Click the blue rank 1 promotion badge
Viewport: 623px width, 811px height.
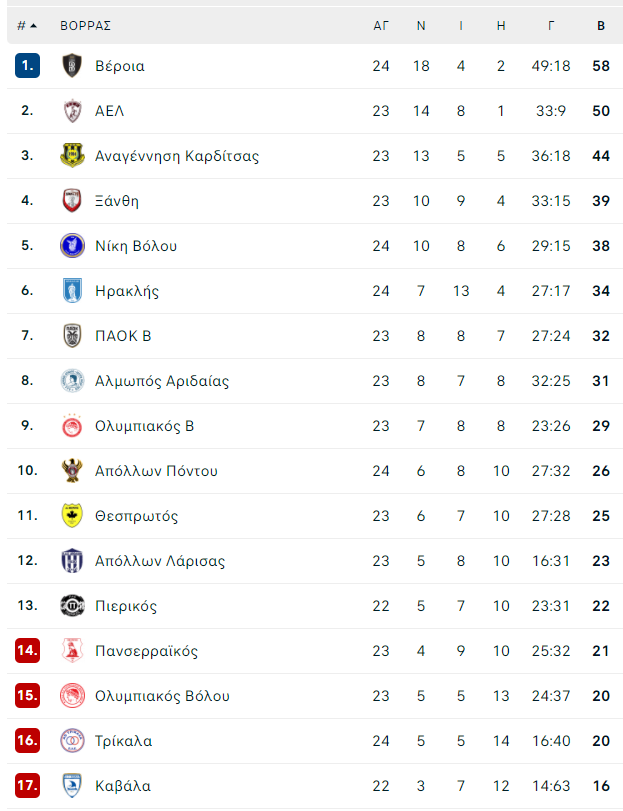(27, 66)
